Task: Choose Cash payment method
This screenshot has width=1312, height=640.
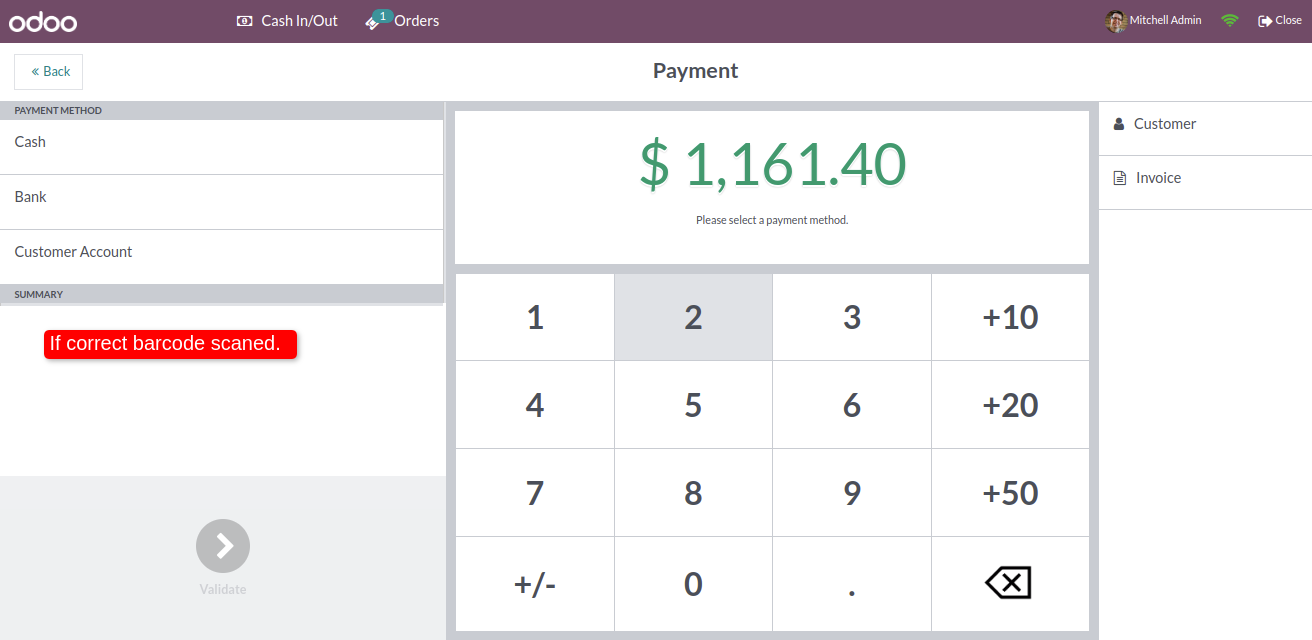Action: point(221,142)
